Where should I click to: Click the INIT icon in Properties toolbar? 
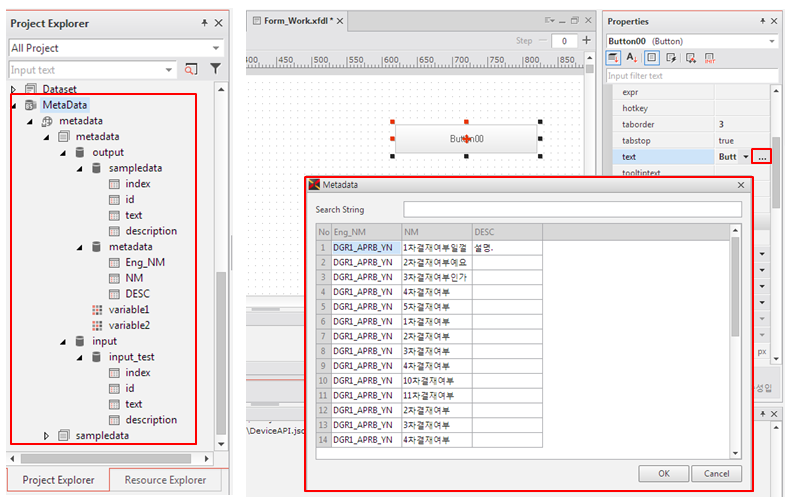tap(709, 58)
